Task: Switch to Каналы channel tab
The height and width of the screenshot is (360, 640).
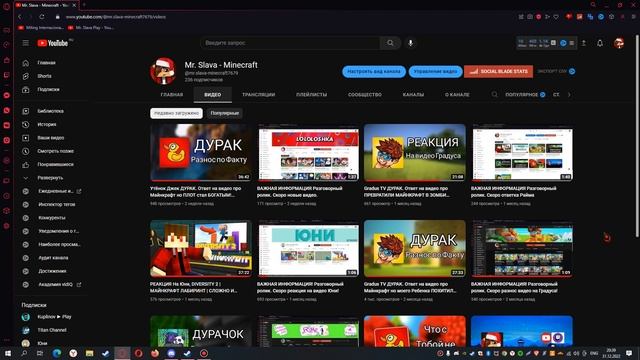Action: click(413, 95)
